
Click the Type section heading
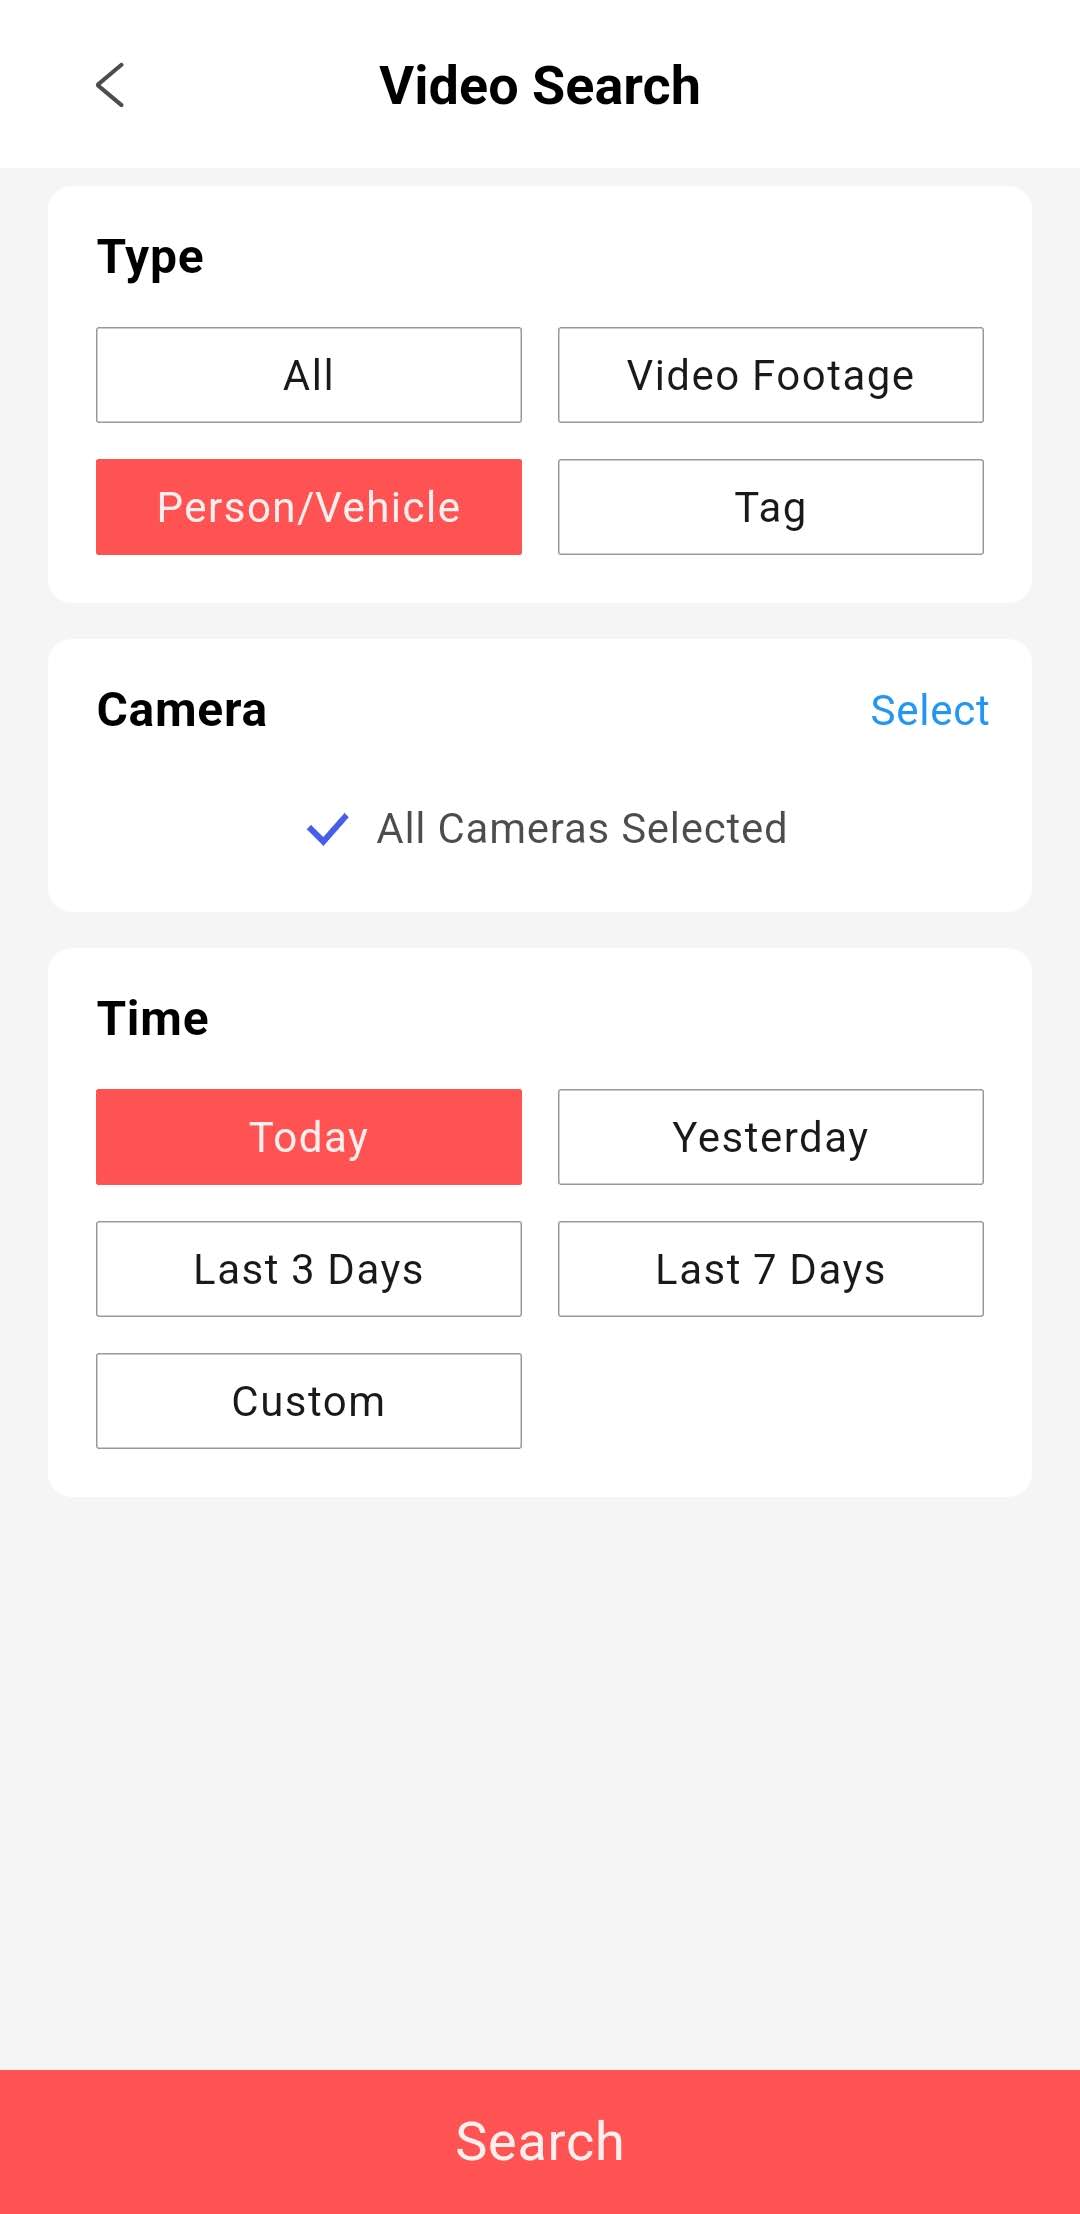pos(150,258)
